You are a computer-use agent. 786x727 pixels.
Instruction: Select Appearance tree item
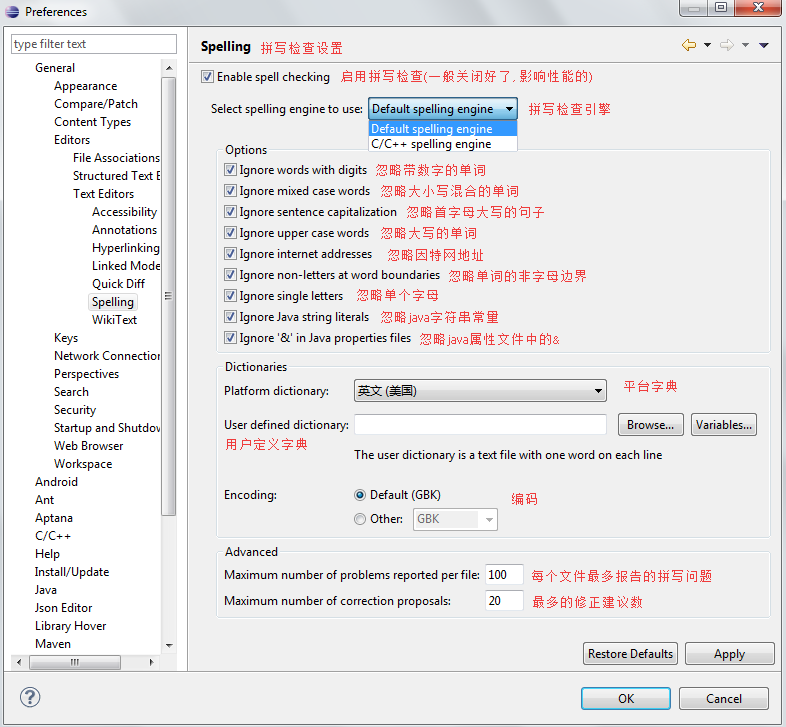coord(86,86)
